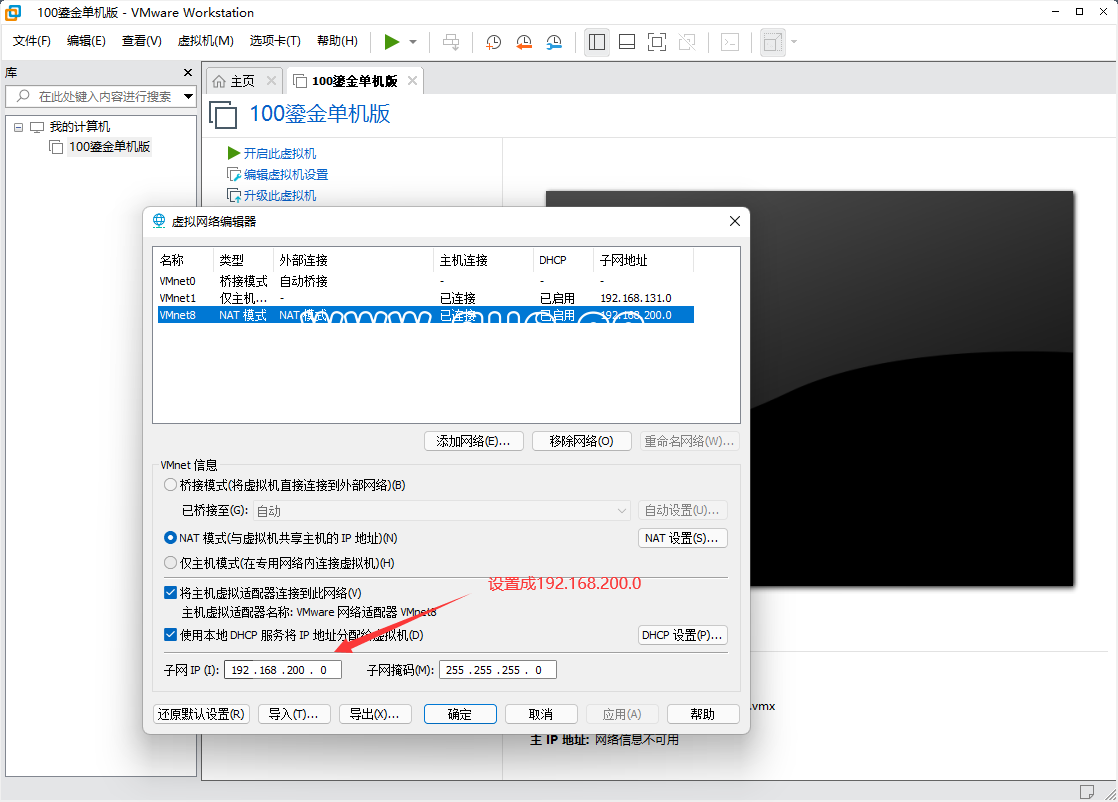The width and height of the screenshot is (1118, 802).
Task: Select the 桥接模式 radio button
Action: (x=170, y=485)
